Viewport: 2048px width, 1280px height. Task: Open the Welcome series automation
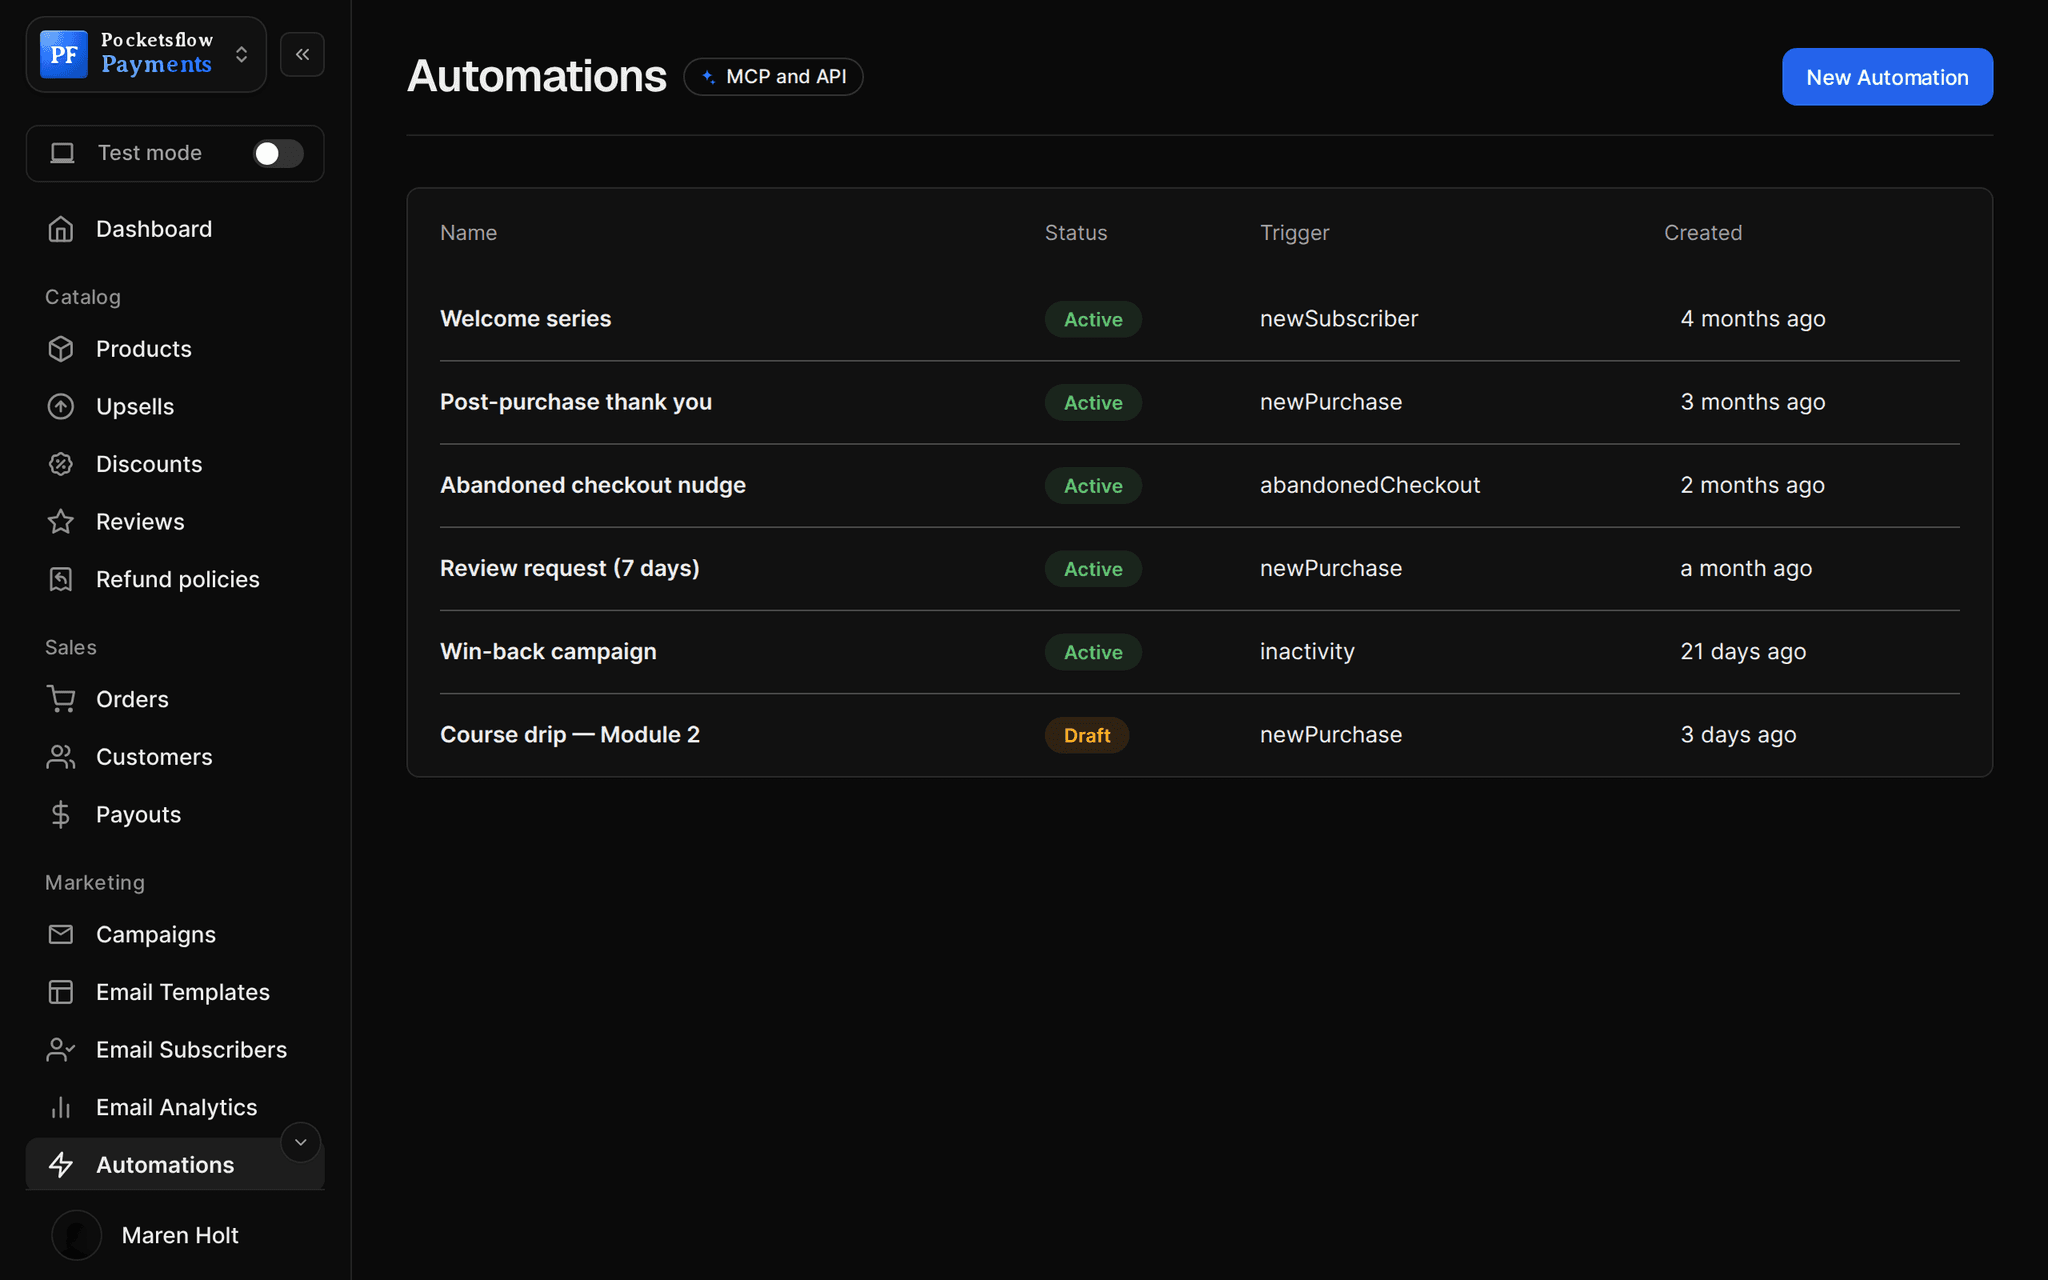1199,319
